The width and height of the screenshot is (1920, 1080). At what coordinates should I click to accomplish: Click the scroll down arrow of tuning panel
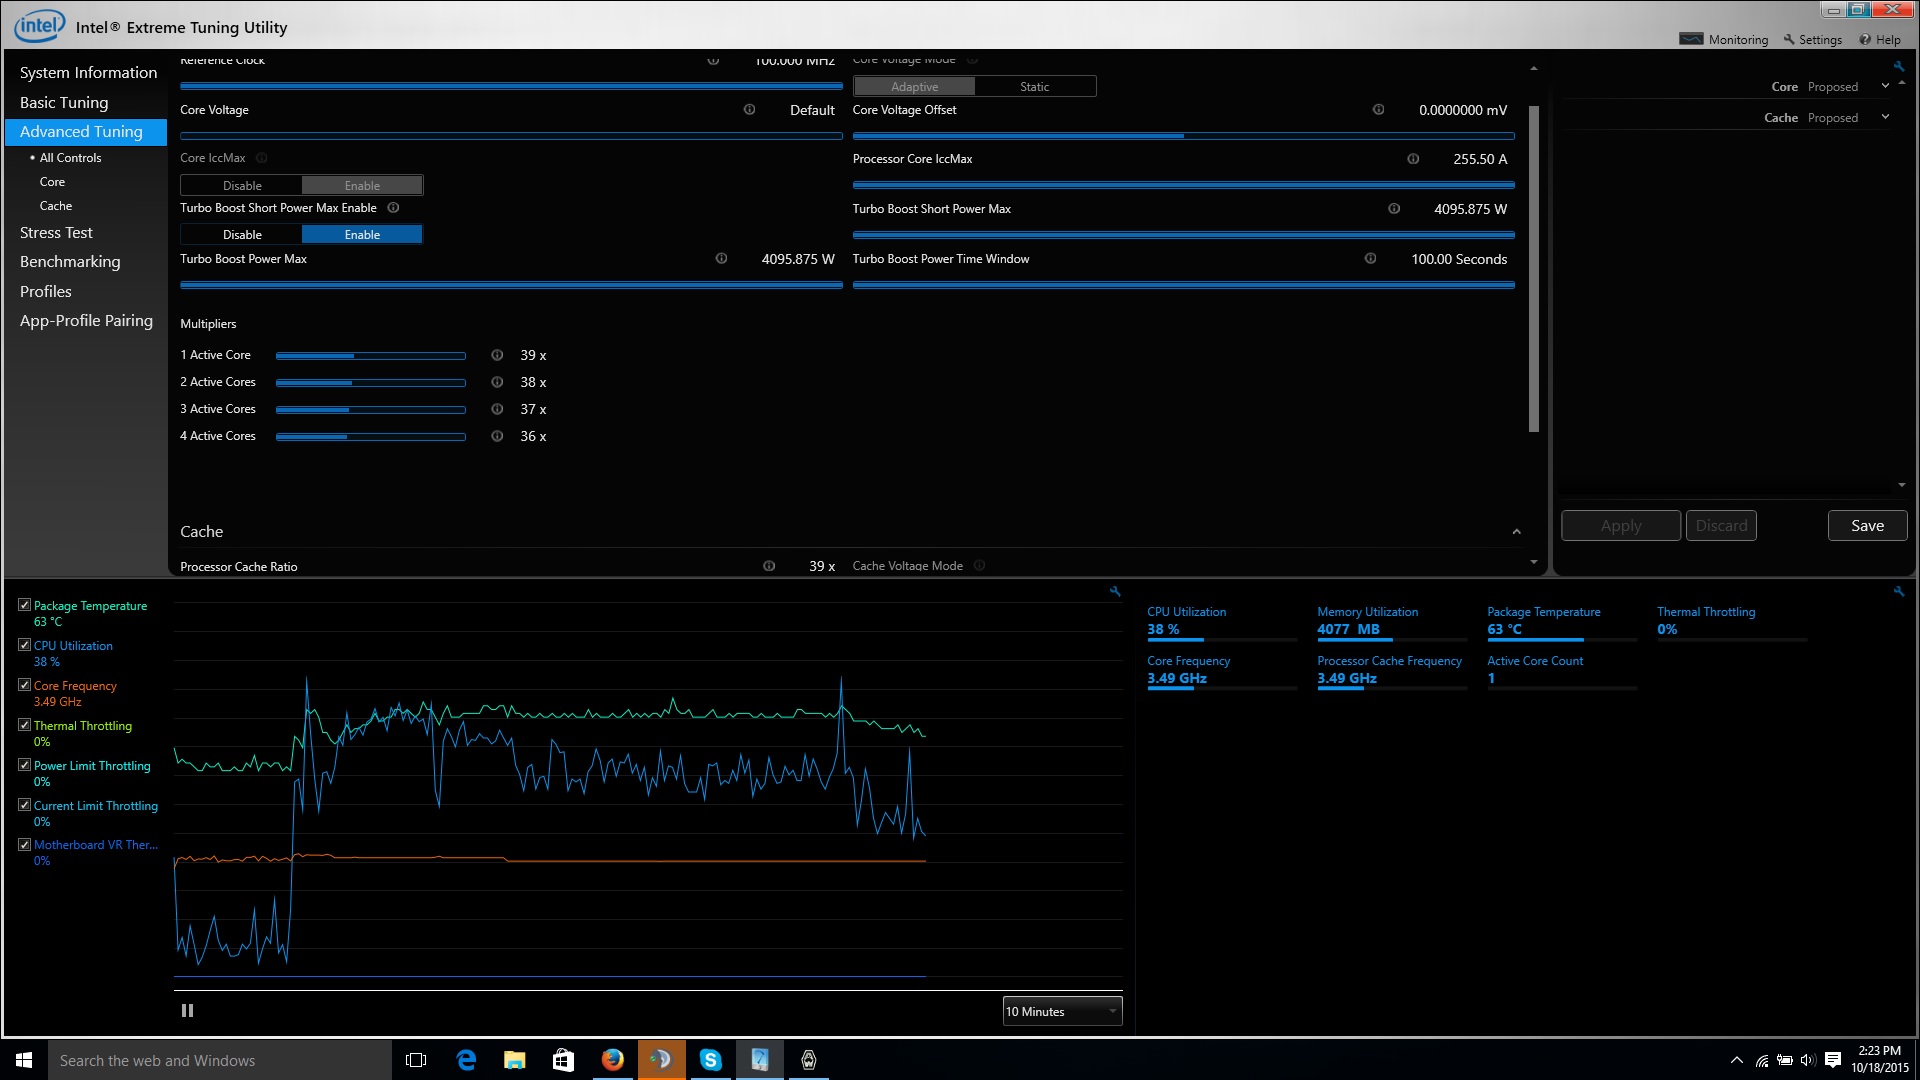point(1534,562)
